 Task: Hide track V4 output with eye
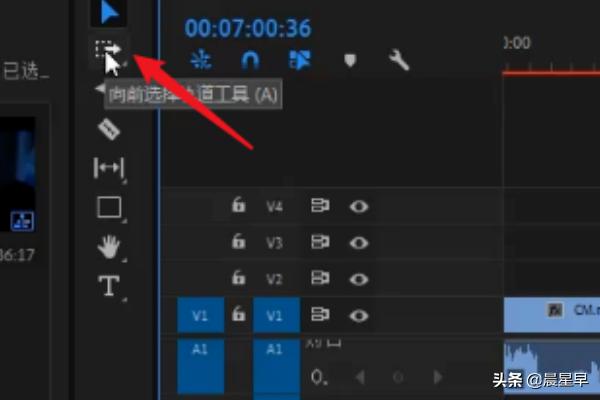(359, 207)
